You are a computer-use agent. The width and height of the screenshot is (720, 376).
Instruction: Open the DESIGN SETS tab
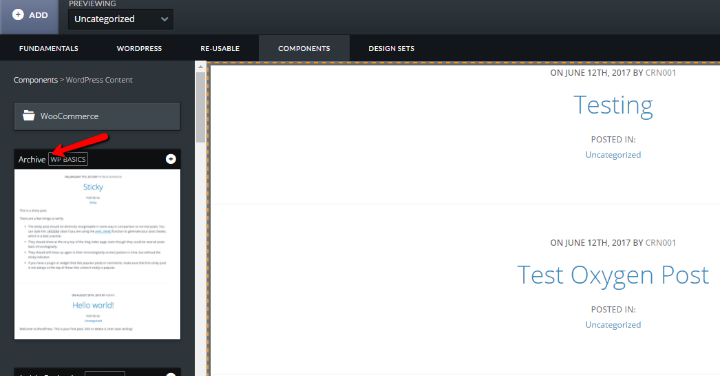[x=391, y=48]
